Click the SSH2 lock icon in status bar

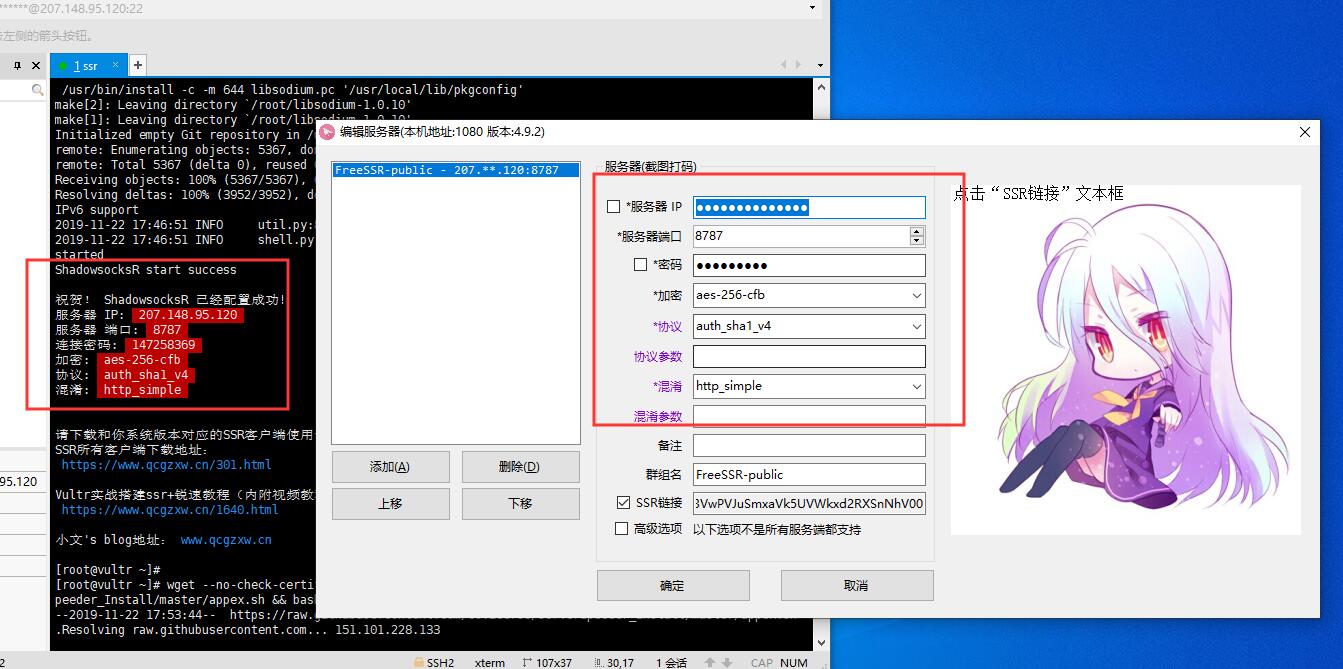[x=419, y=662]
